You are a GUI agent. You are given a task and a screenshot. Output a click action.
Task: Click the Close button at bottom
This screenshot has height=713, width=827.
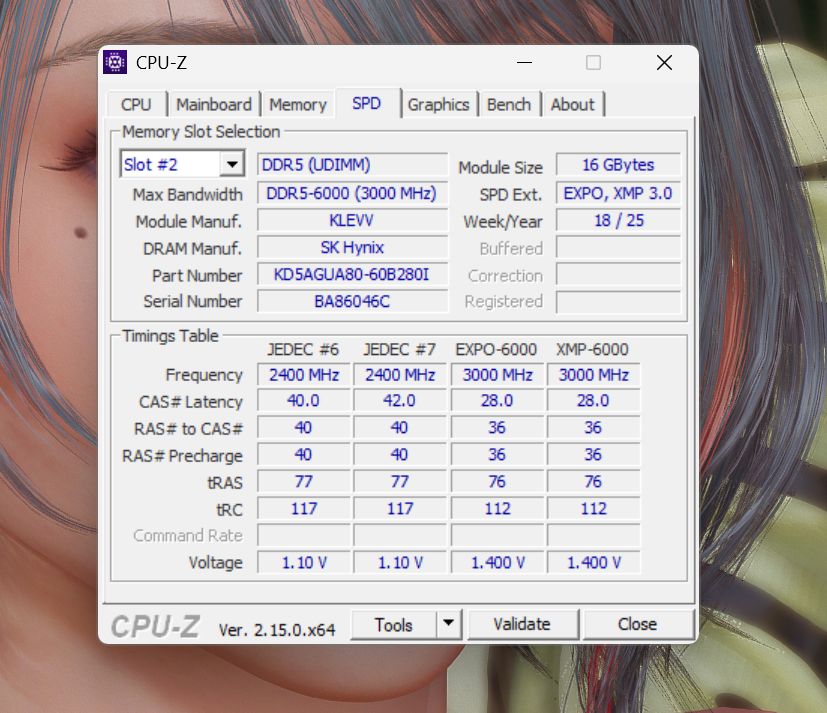tap(637, 624)
